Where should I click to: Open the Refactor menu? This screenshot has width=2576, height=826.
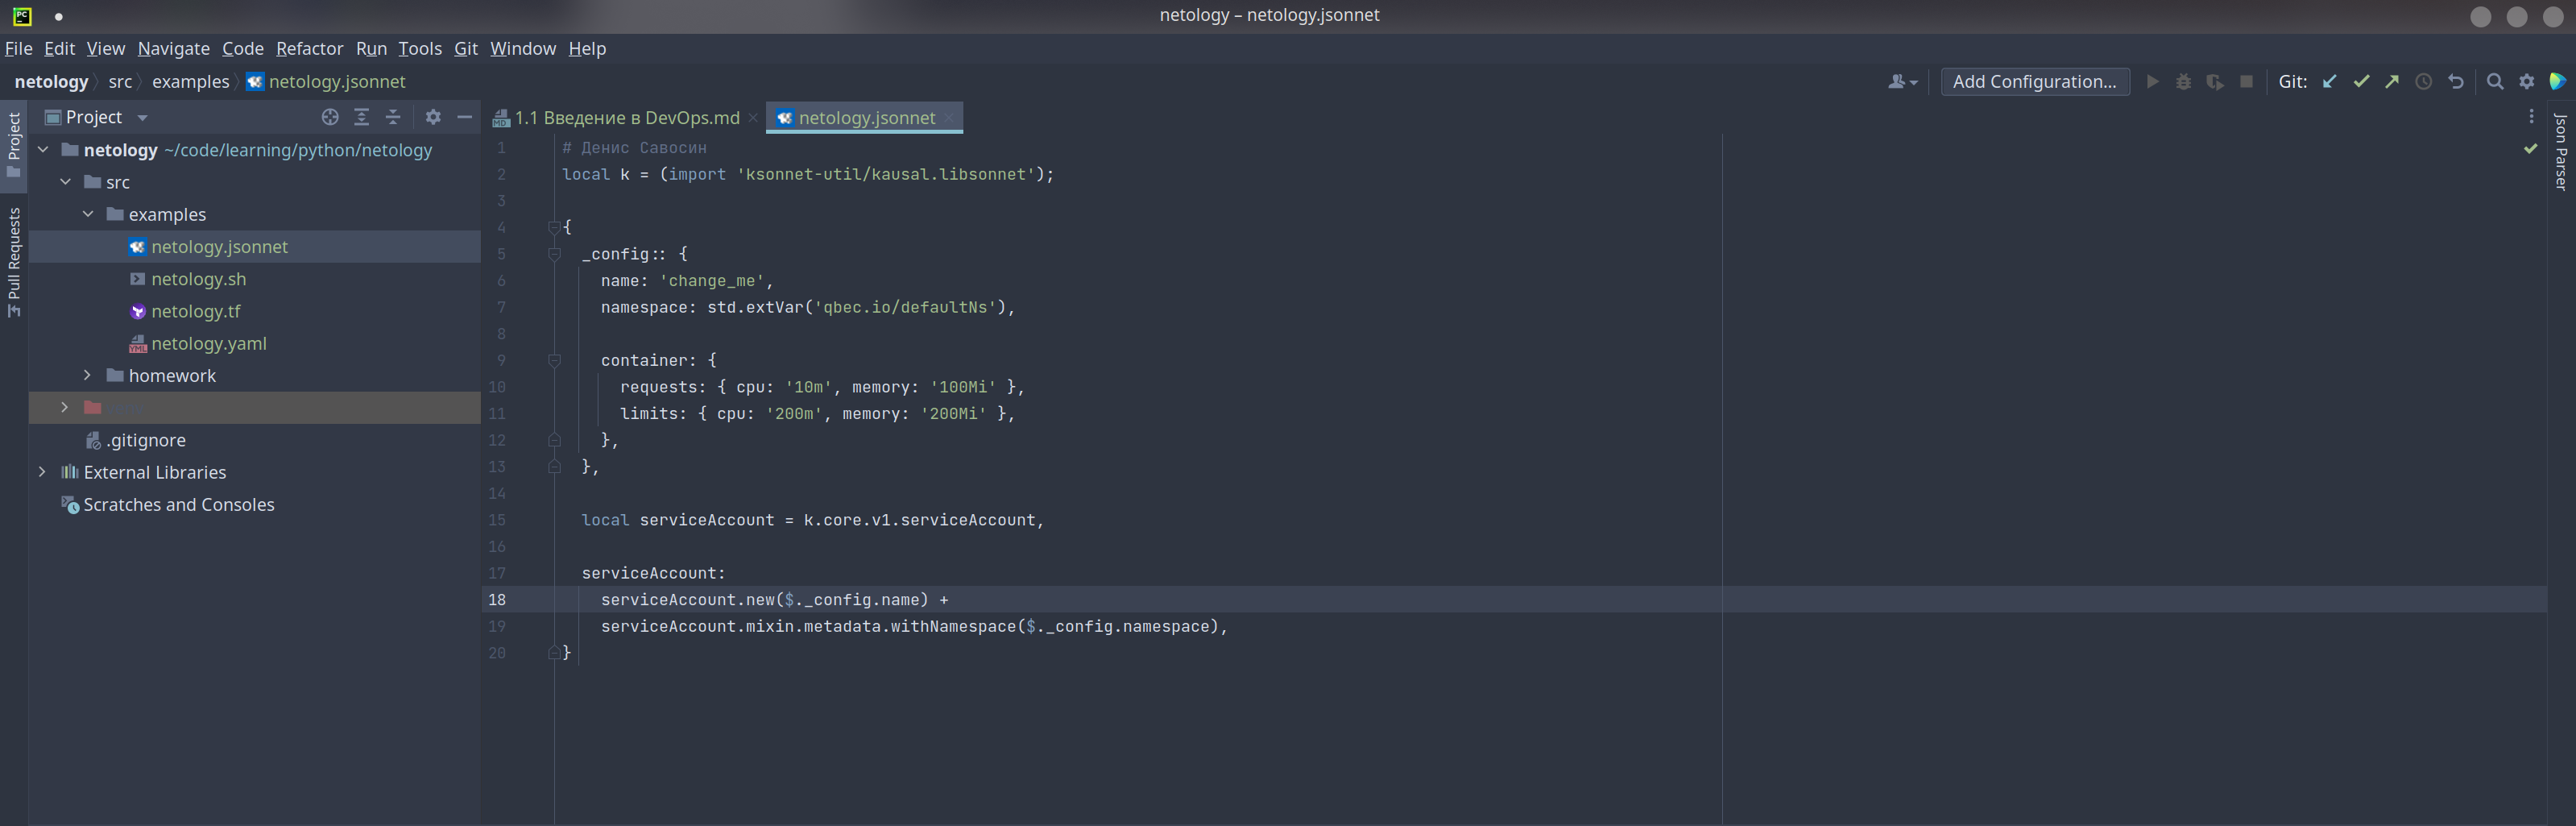point(309,48)
